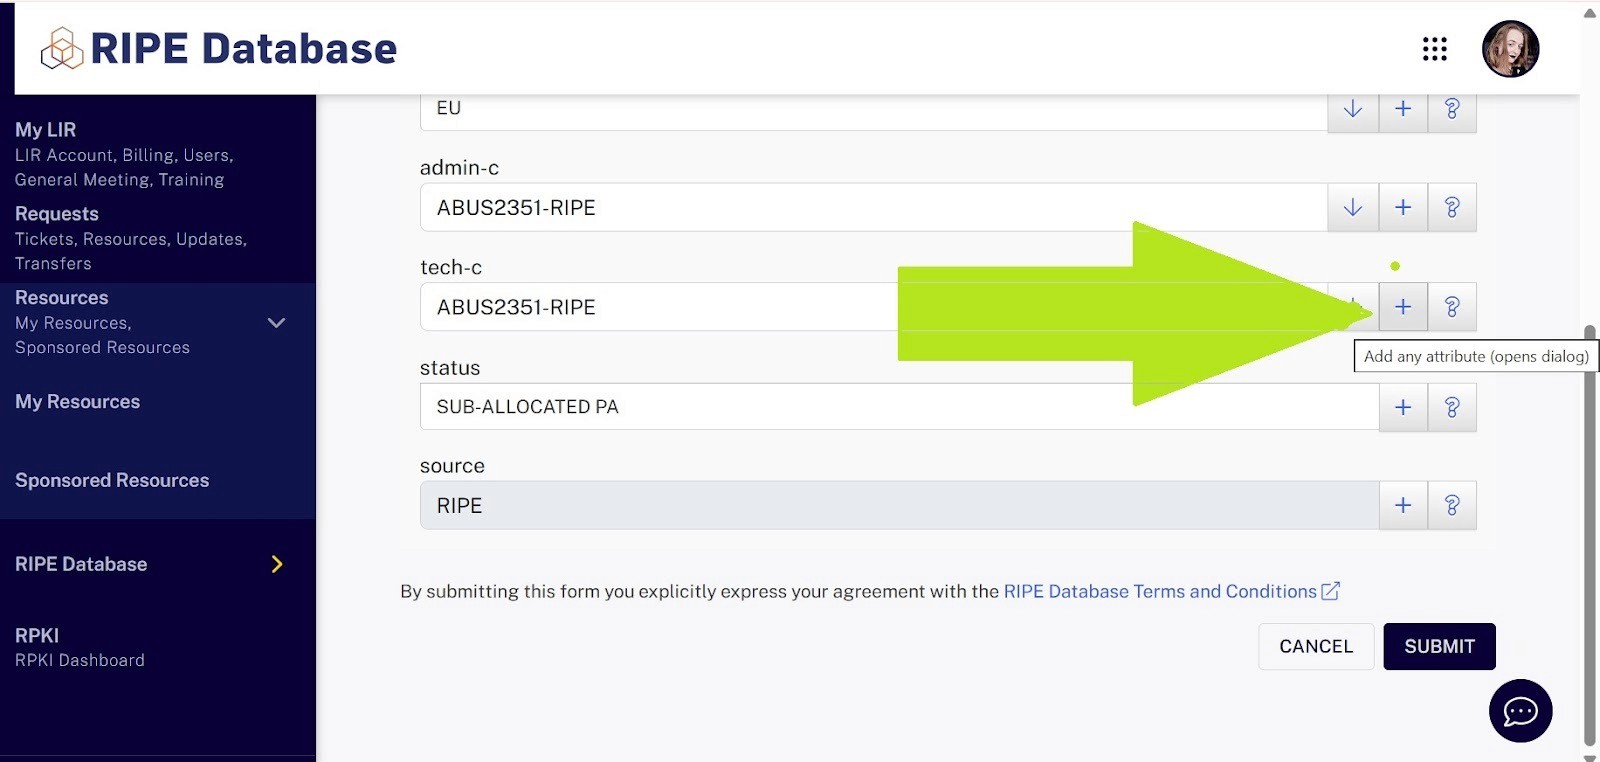Show help for source attribute
Screen dimensions: 1600x762
pos(1452,505)
